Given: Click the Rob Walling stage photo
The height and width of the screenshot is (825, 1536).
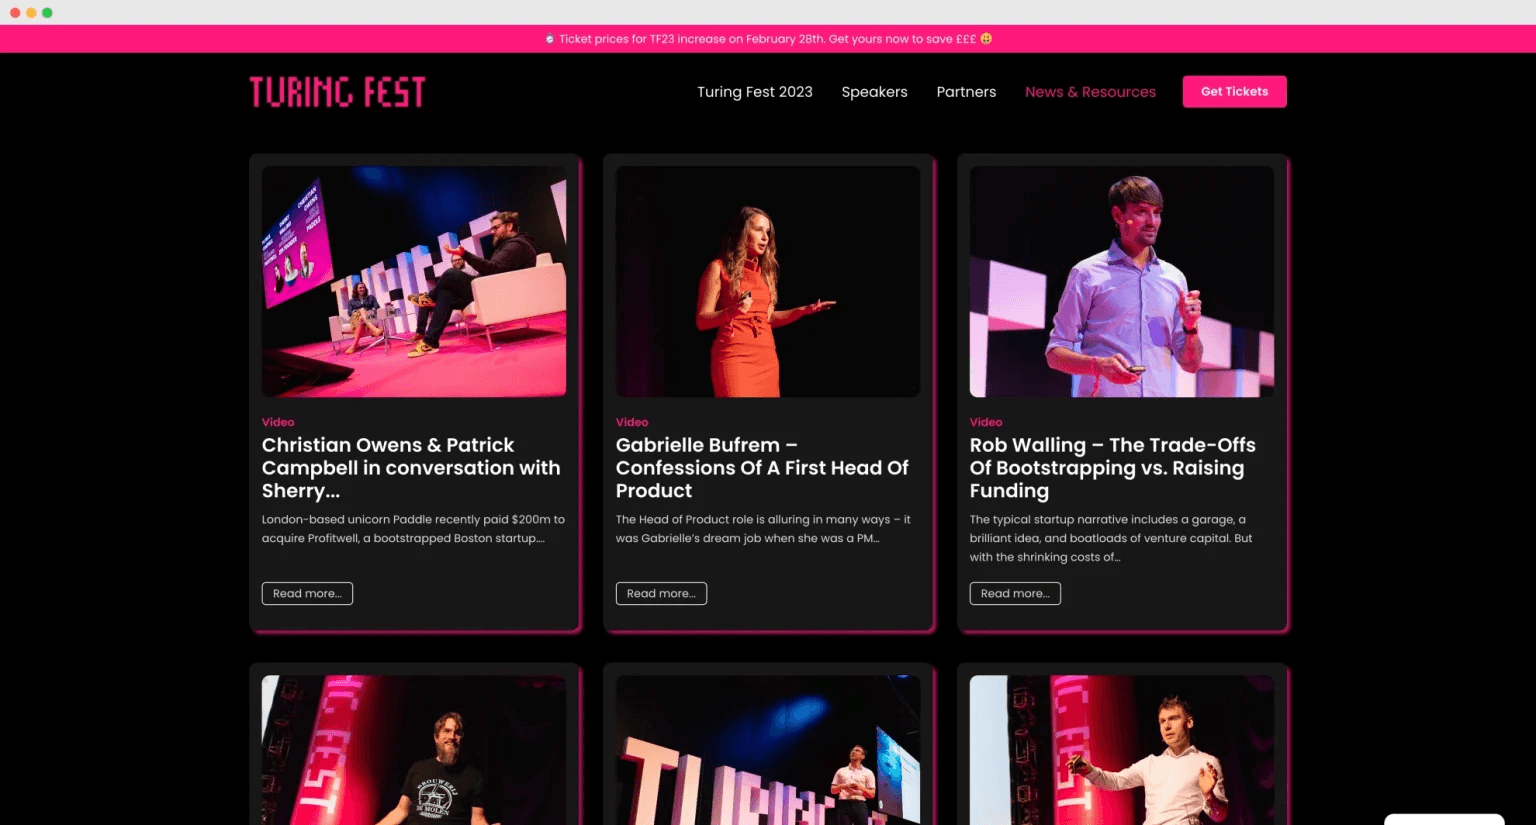Looking at the screenshot, I should pos(1121,281).
